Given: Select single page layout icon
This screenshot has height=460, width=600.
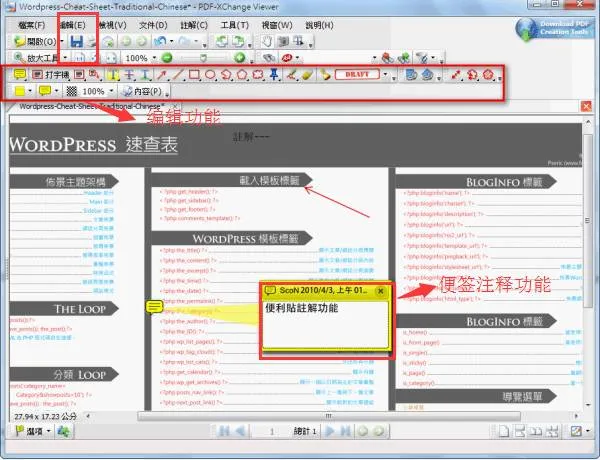Looking at the screenshot, I should 504,431.
